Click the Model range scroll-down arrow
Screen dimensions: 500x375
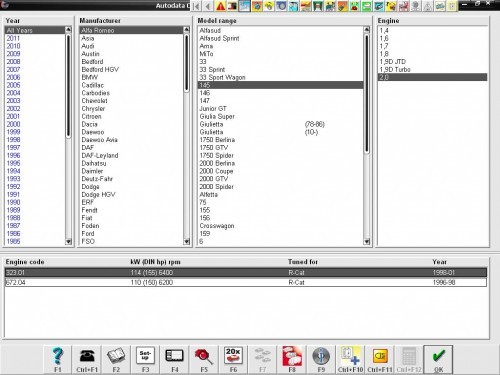pos(367,241)
